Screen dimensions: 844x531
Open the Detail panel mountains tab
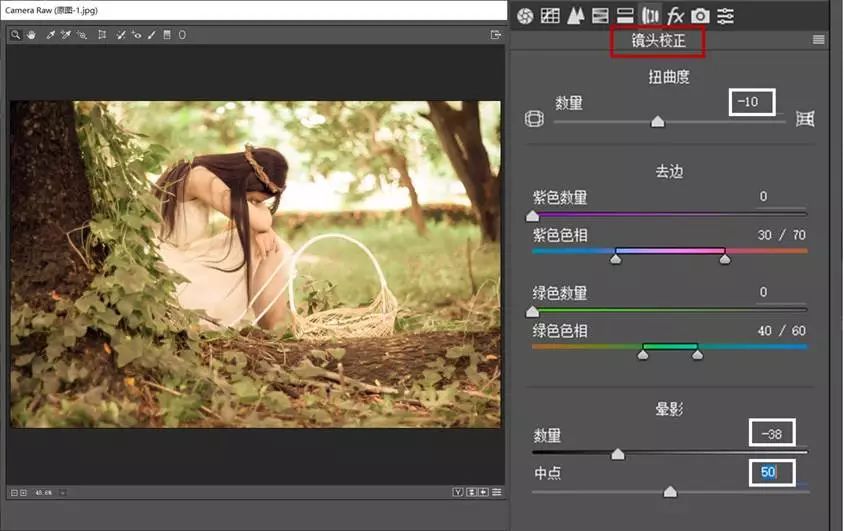[575, 16]
